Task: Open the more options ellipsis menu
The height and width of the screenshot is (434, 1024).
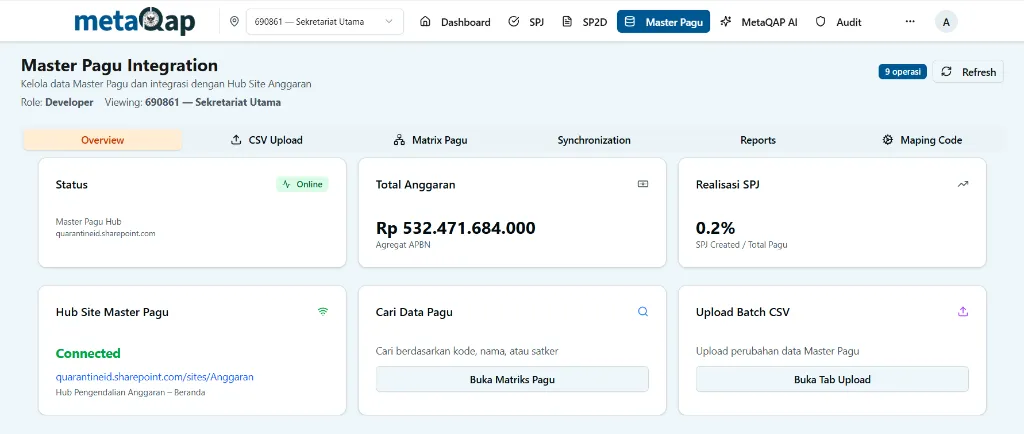Action: coord(910,22)
